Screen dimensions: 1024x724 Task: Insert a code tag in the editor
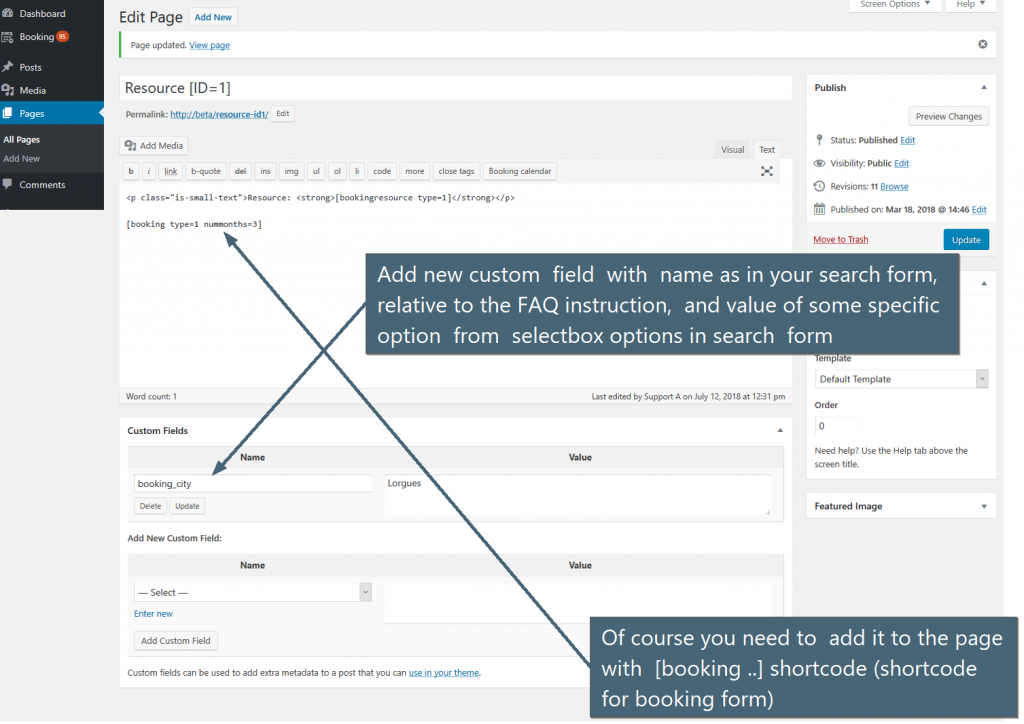380,170
